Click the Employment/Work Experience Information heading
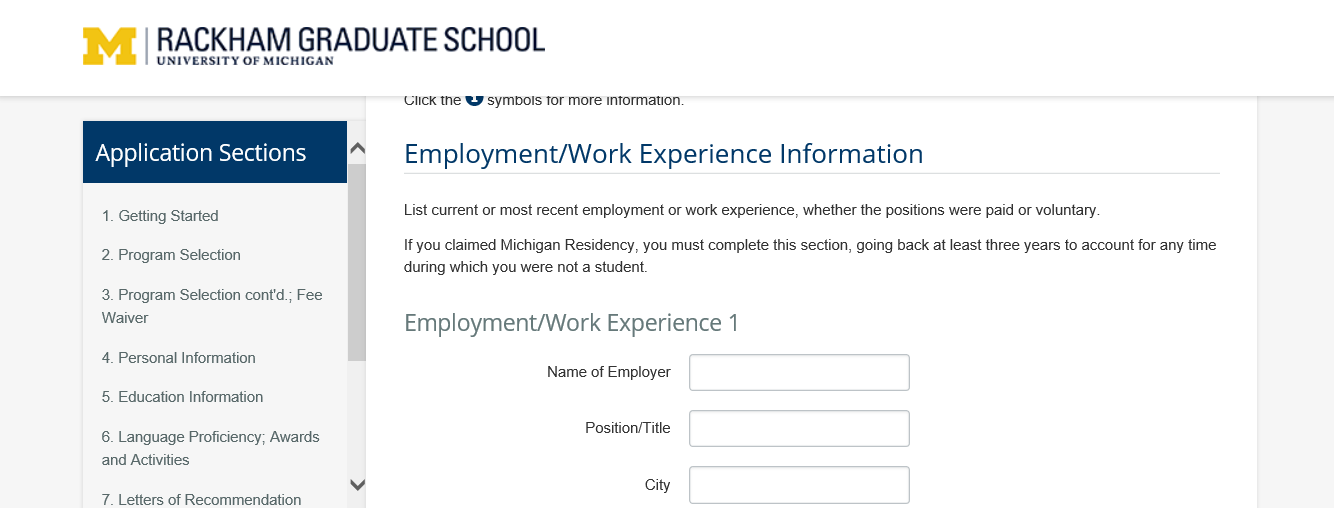The width and height of the screenshot is (1334, 508). (x=663, y=154)
